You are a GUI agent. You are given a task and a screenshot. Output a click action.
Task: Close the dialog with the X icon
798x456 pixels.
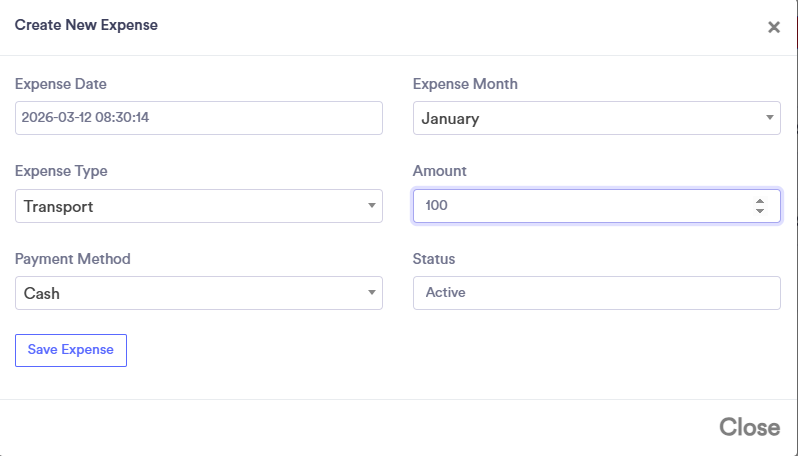click(x=773, y=27)
